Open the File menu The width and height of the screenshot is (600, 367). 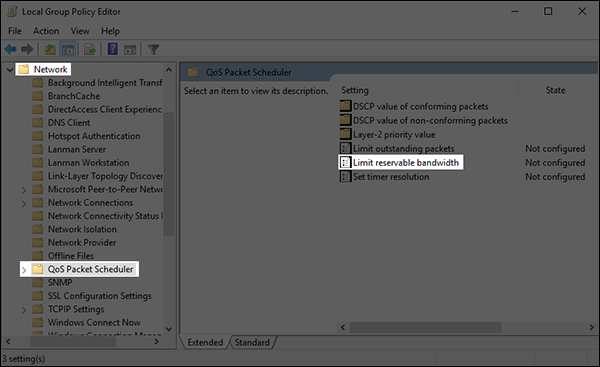coord(15,31)
